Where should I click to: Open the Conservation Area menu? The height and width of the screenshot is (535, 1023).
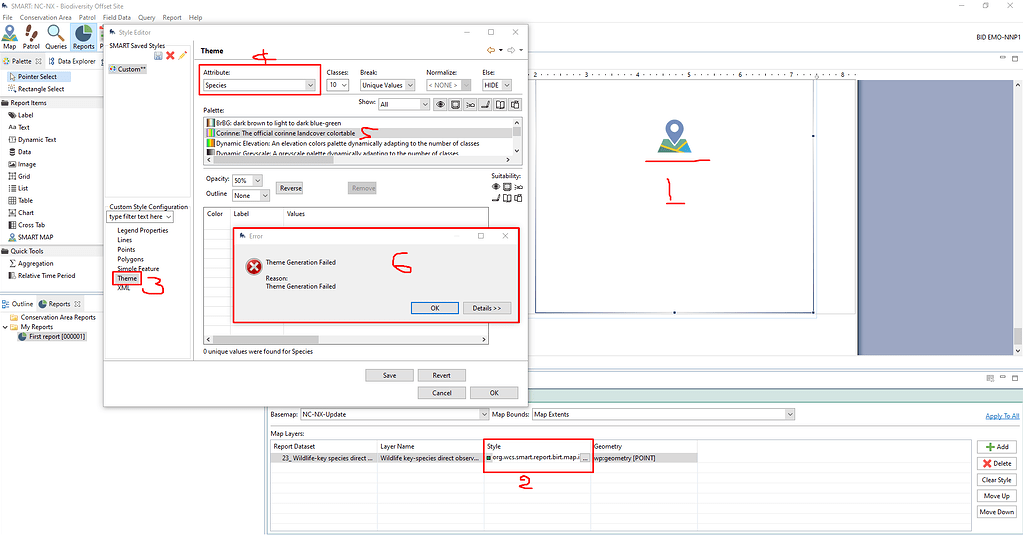44,18
